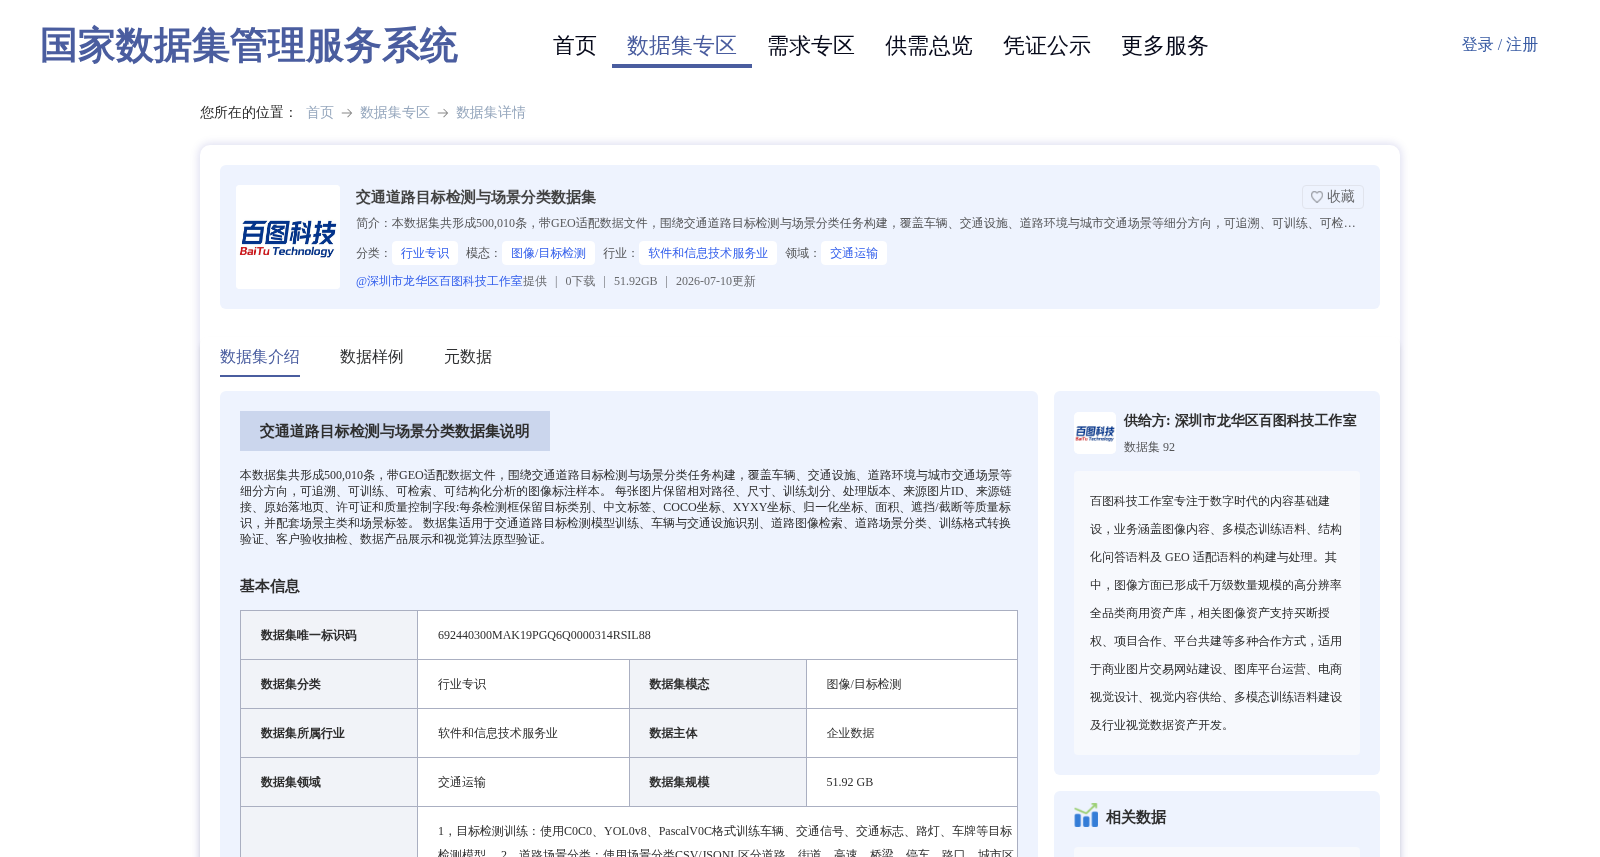Click the 0下载 download count text

pyautogui.click(x=580, y=281)
